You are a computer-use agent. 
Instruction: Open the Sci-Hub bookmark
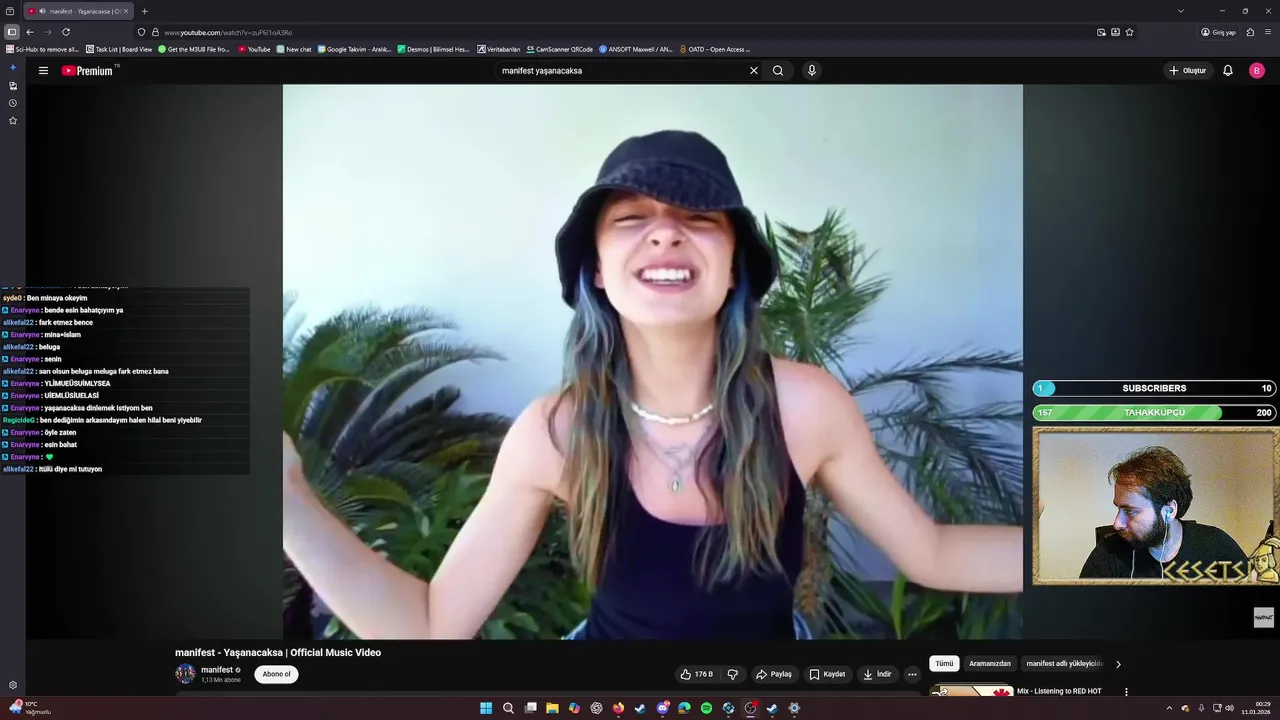(x=42, y=49)
